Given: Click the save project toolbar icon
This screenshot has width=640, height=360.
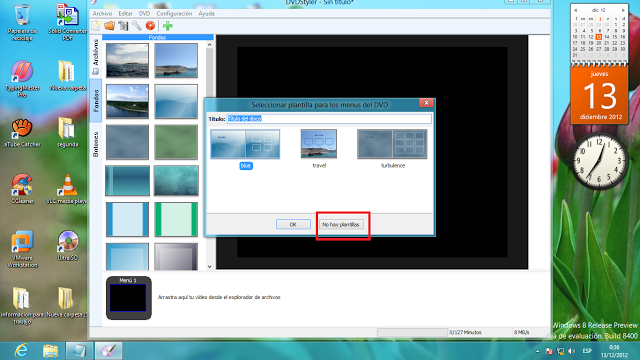Looking at the screenshot, I should (123, 26).
